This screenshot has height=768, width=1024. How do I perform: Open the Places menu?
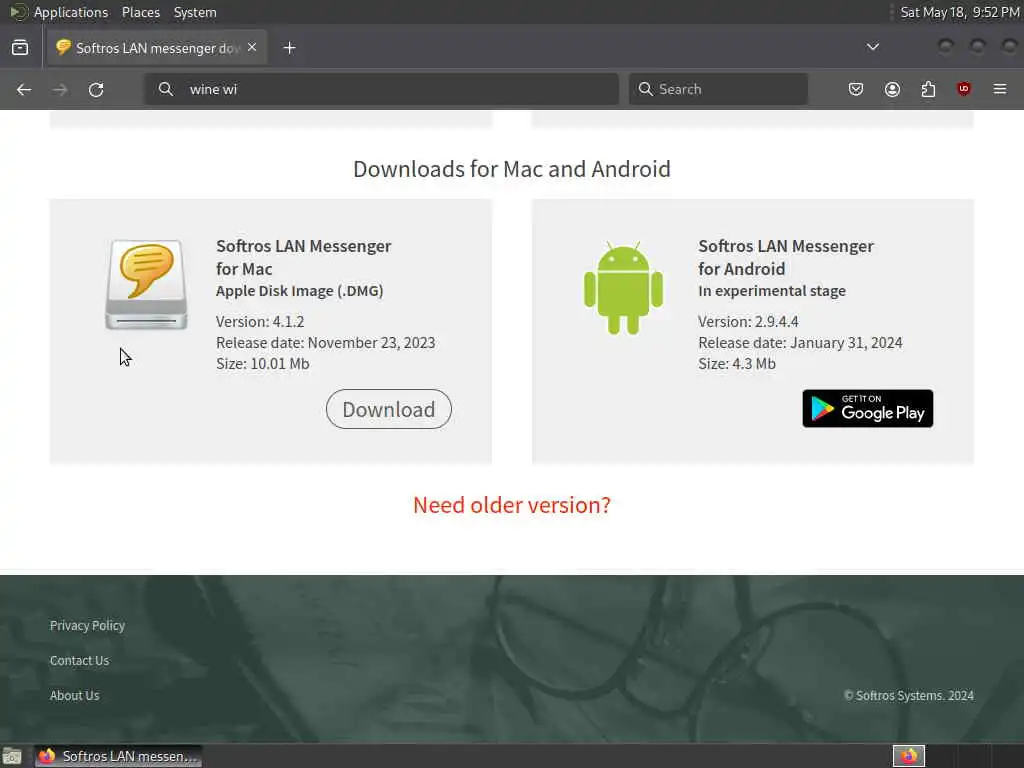coord(141,12)
